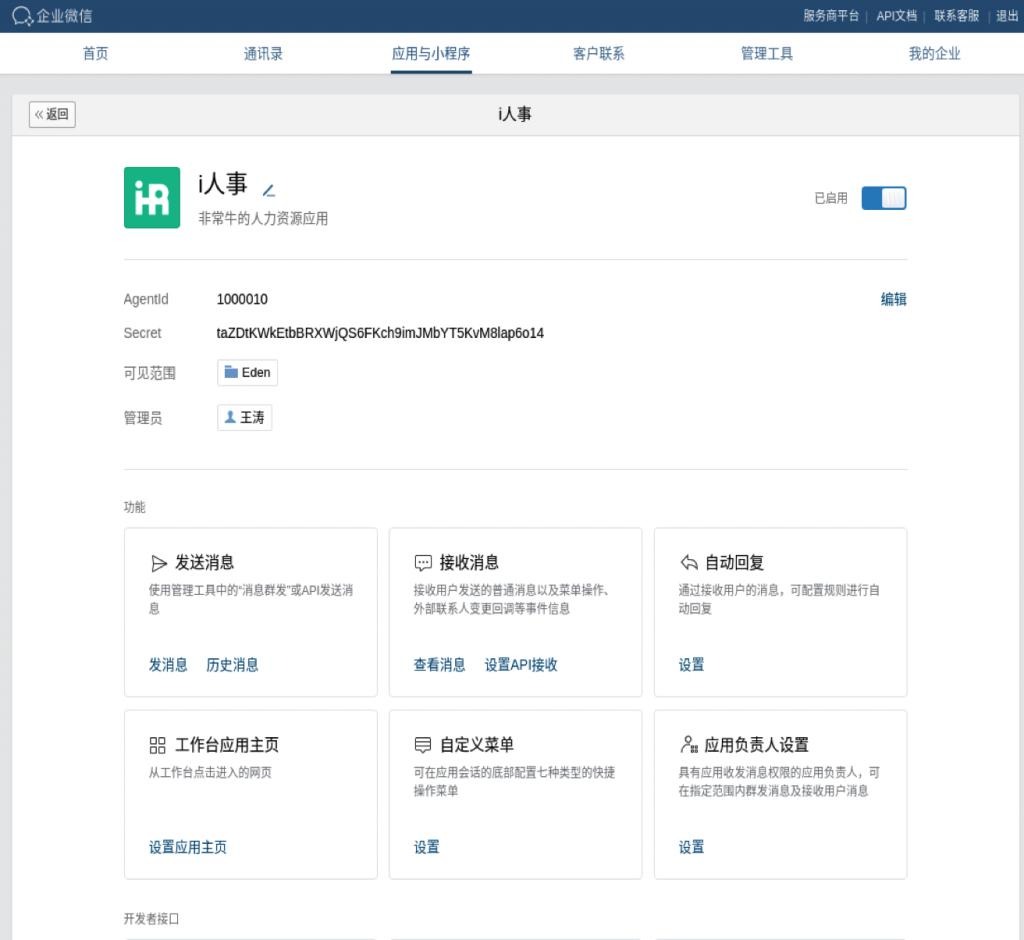
Task: Open the 历史消息 link
Action: point(232,665)
